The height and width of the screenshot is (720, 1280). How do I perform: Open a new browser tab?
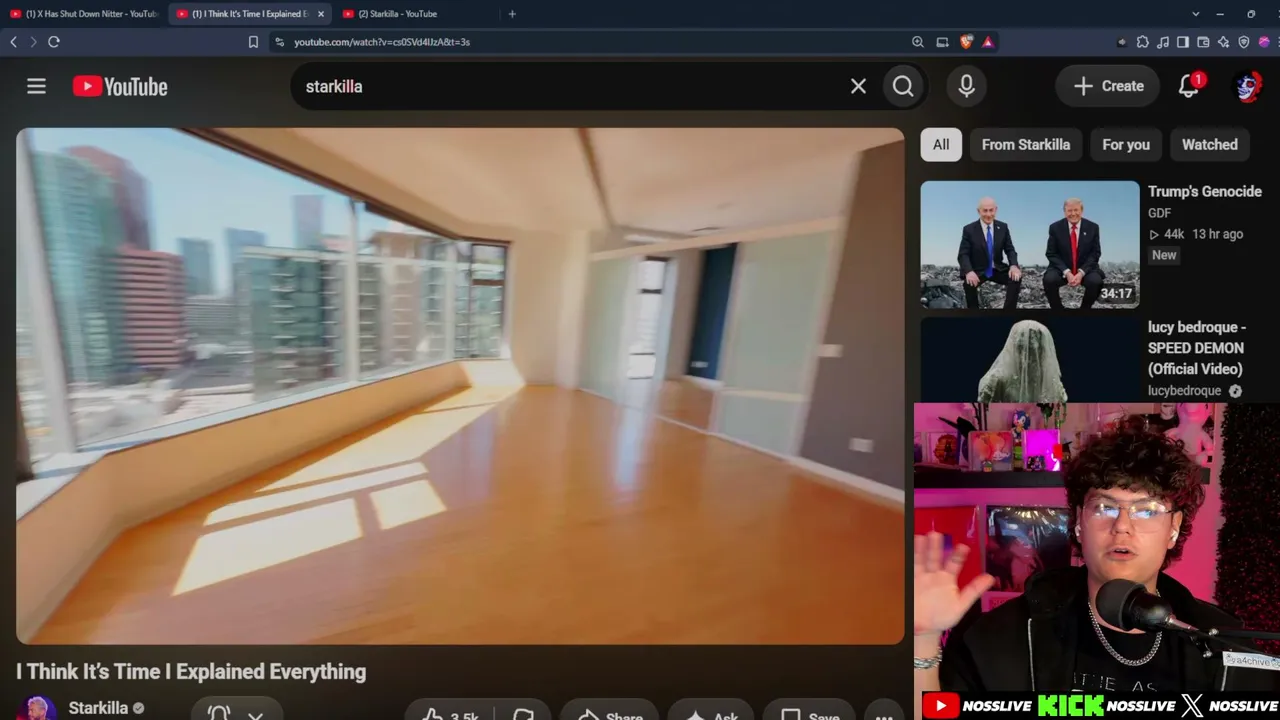512,14
